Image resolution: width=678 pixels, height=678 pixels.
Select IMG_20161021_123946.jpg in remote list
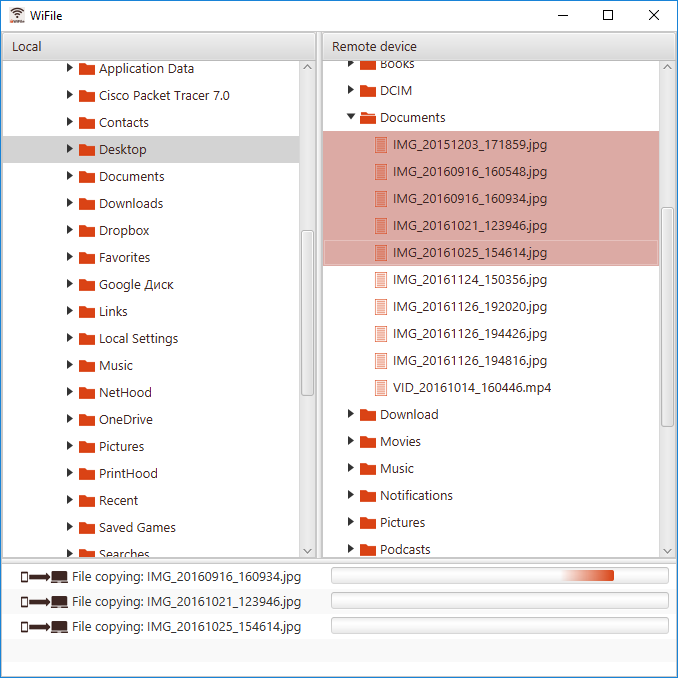491,226
